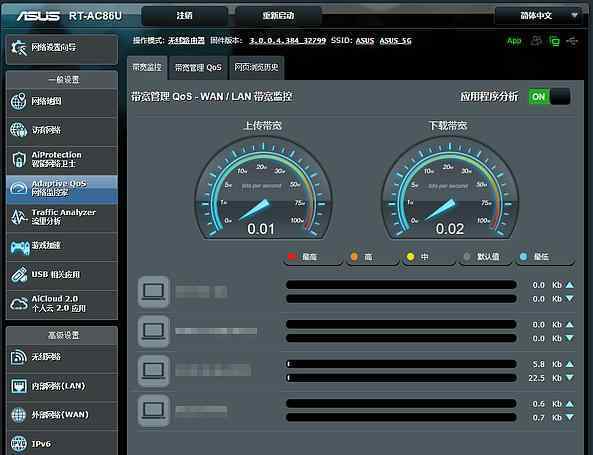This screenshot has width=593, height=455.
Task: Click the 重新启动 reboot button
Action: [x=278, y=16]
